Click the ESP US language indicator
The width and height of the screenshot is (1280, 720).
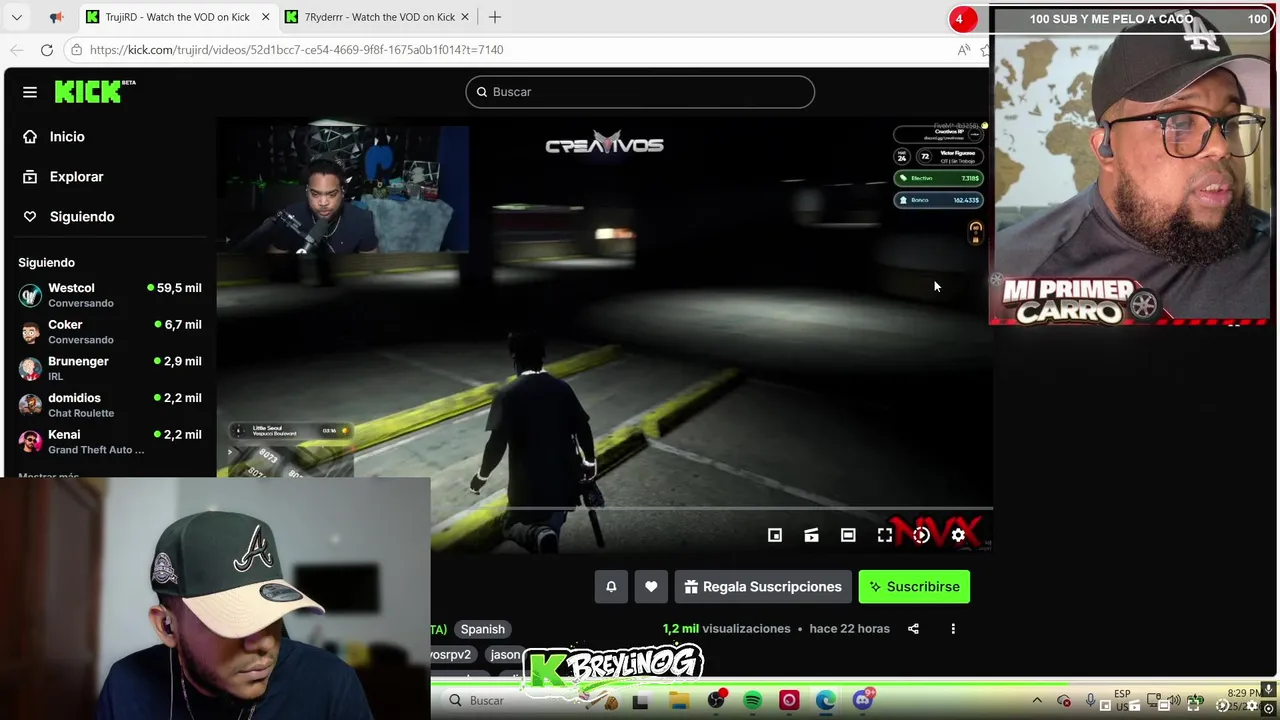(1122, 700)
